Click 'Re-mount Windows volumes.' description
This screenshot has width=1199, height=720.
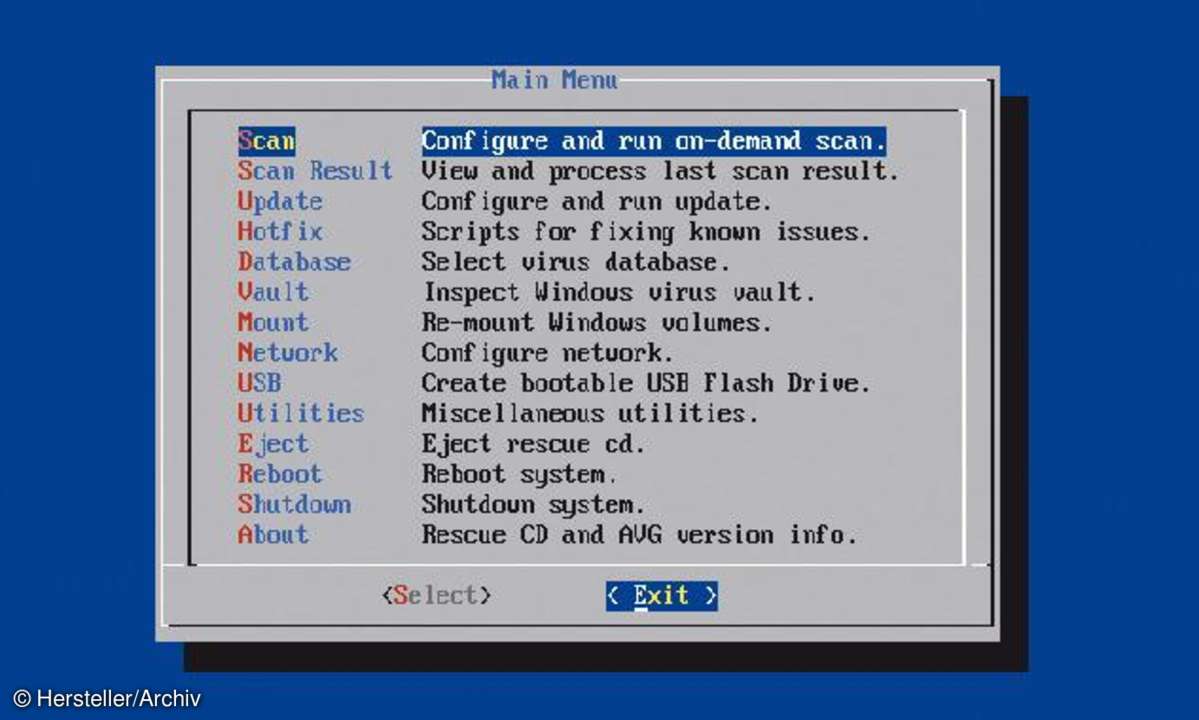click(596, 323)
